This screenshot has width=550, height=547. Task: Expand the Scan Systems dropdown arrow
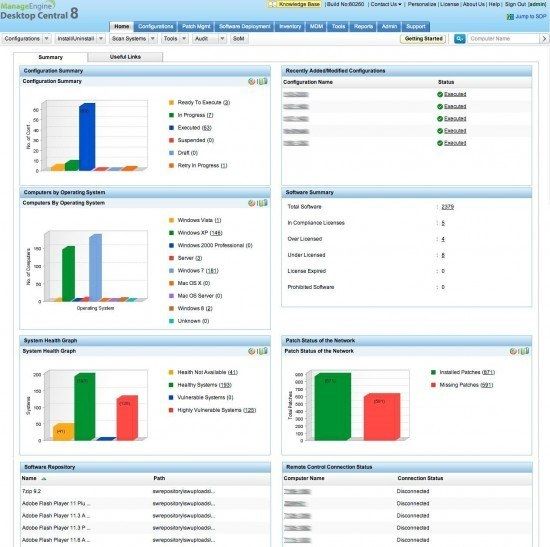point(153,39)
